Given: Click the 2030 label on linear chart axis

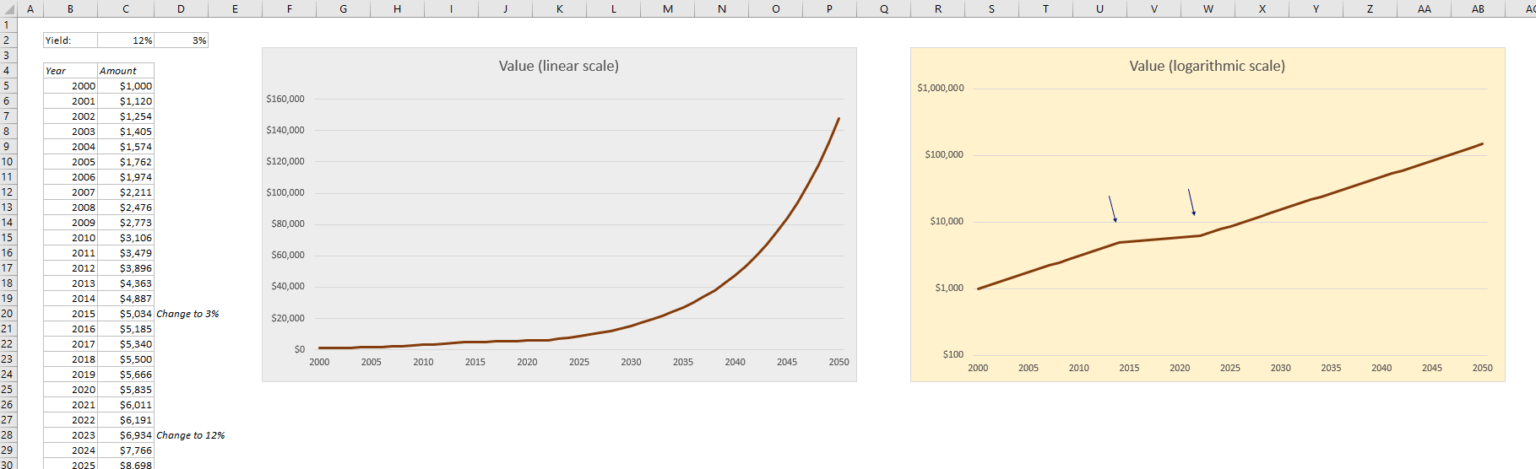Looking at the screenshot, I should click(630, 362).
